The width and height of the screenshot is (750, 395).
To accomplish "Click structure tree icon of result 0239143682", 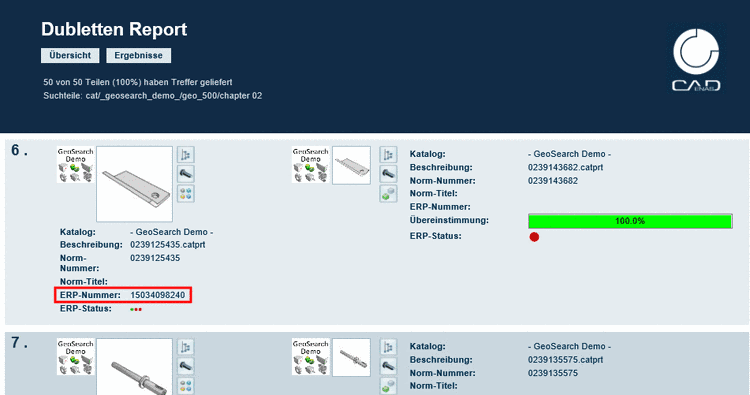I will [x=388, y=155].
